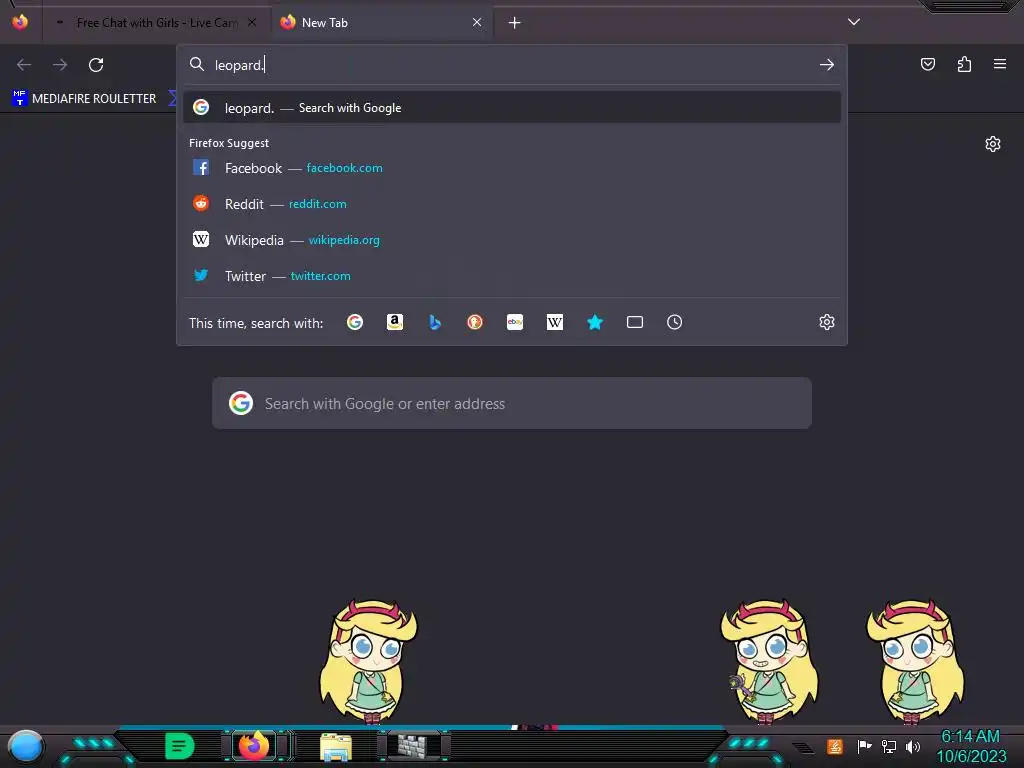Open the network tray icon
This screenshot has width=1024, height=768.
[x=889, y=746]
